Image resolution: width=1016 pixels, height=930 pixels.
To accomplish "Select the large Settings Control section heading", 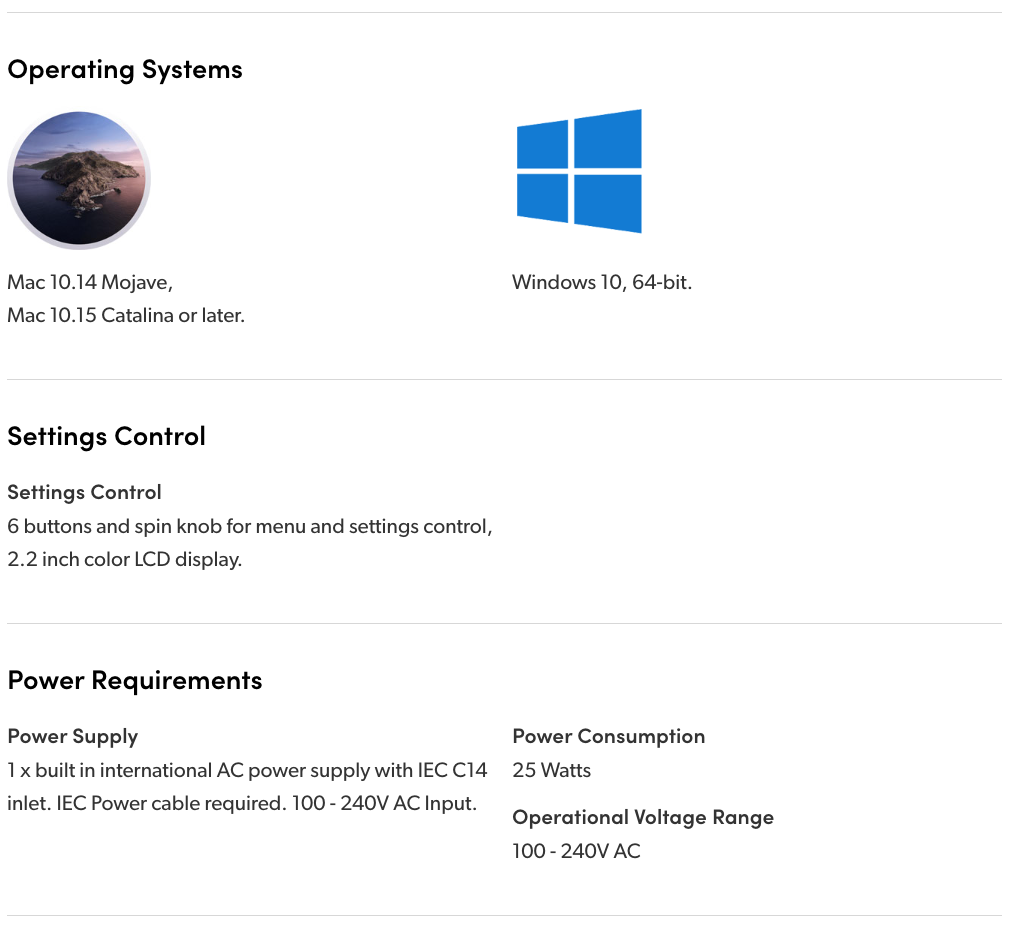I will click(106, 437).
